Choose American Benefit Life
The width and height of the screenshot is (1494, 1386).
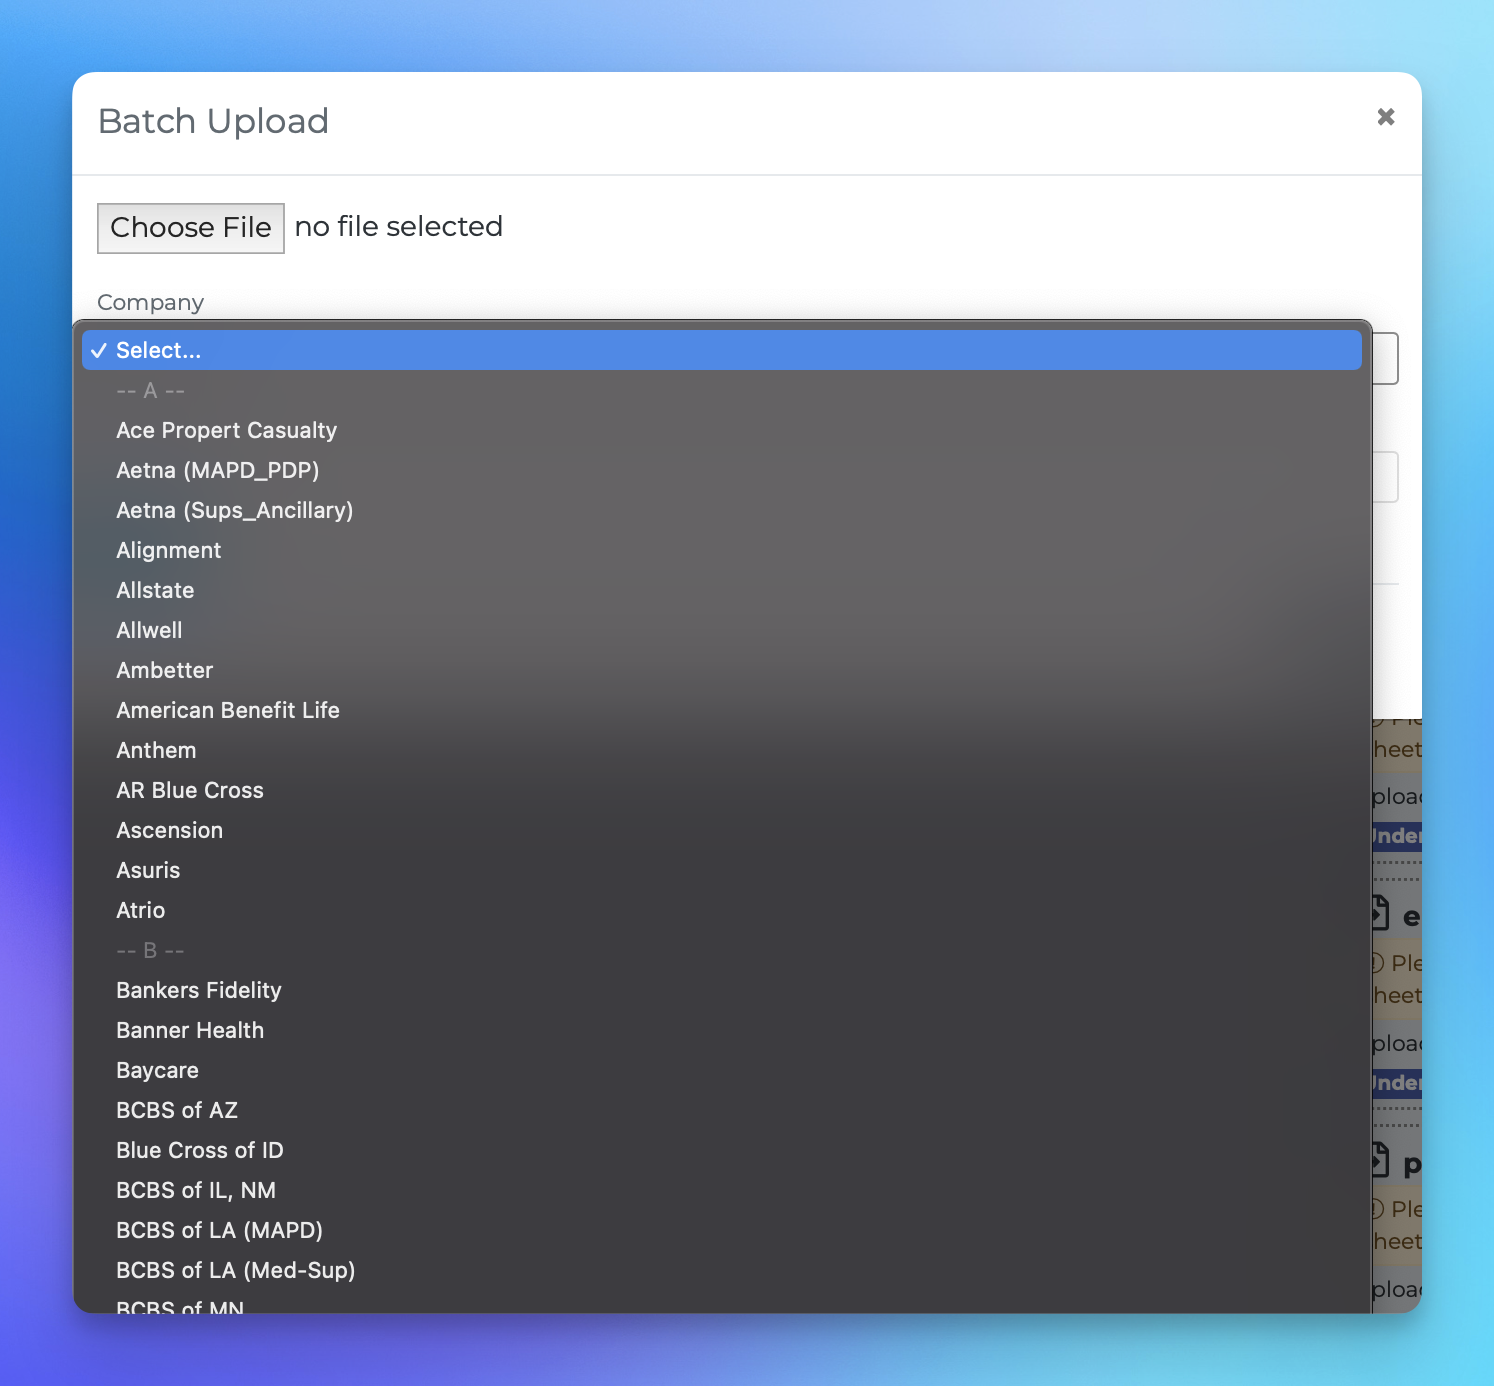coord(722,710)
